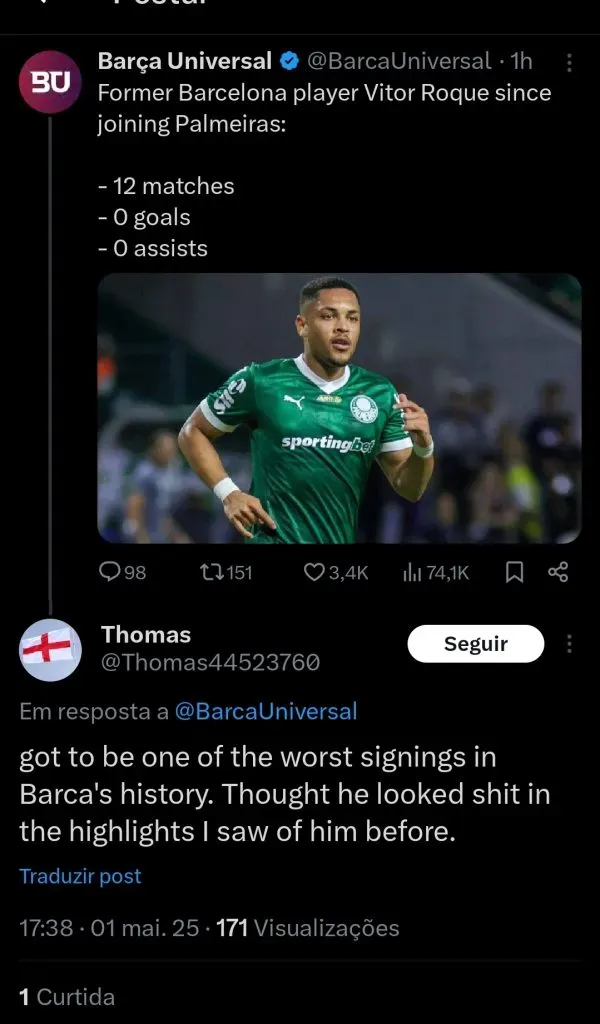This screenshot has width=600, height=1024.
Task: Open the more options menu on Barça Universal's post
Action: (571, 62)
